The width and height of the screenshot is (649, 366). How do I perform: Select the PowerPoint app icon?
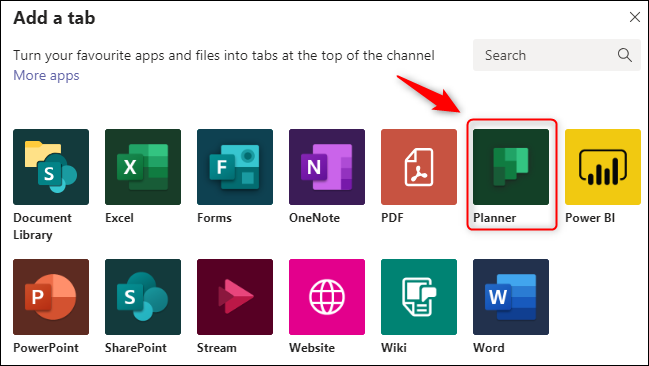pos(51,297)
